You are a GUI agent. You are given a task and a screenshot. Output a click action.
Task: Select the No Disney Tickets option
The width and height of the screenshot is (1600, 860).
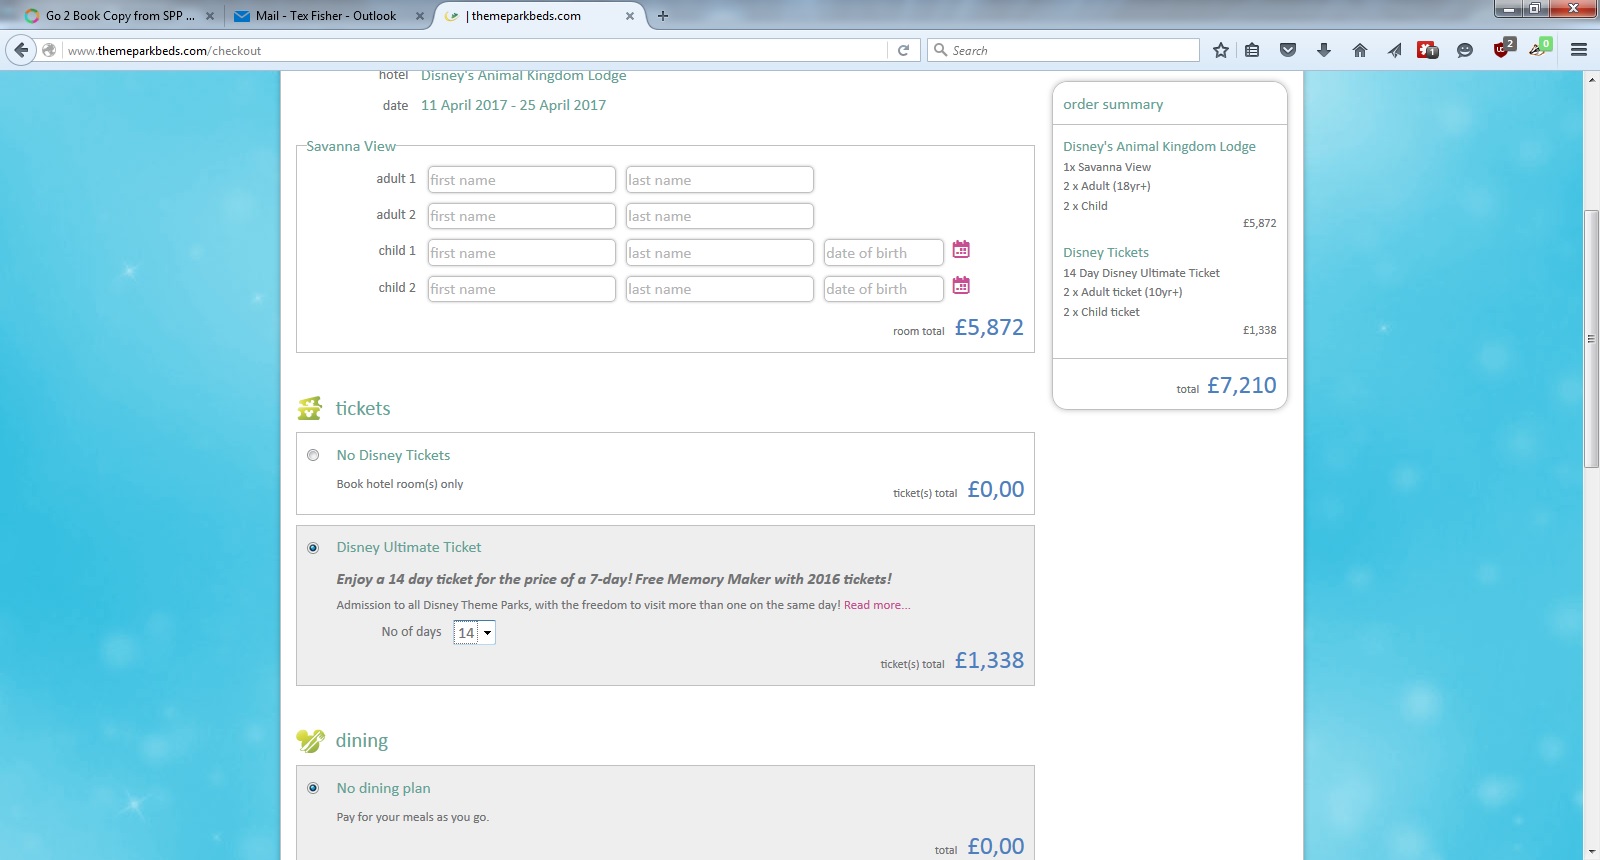[x=313, y=455]
